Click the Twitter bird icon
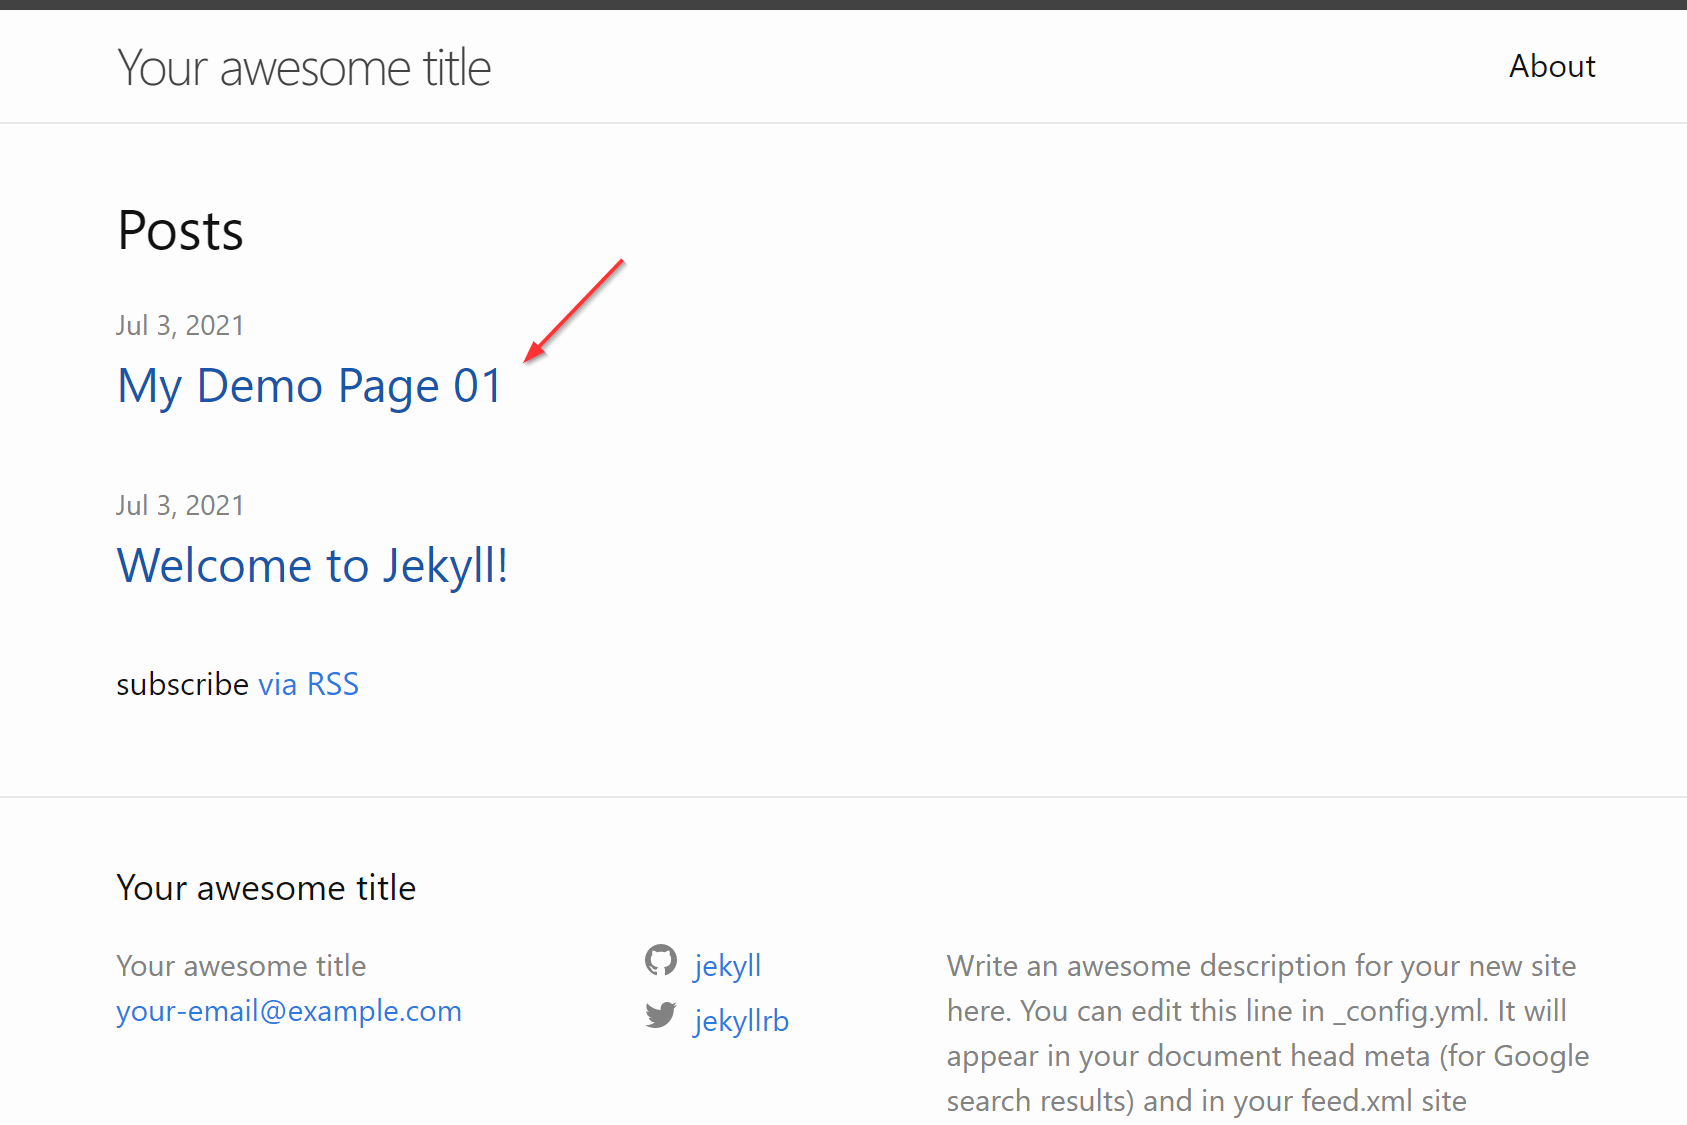This screenshot has height=1125, width=1687. tap(661, 1016)
